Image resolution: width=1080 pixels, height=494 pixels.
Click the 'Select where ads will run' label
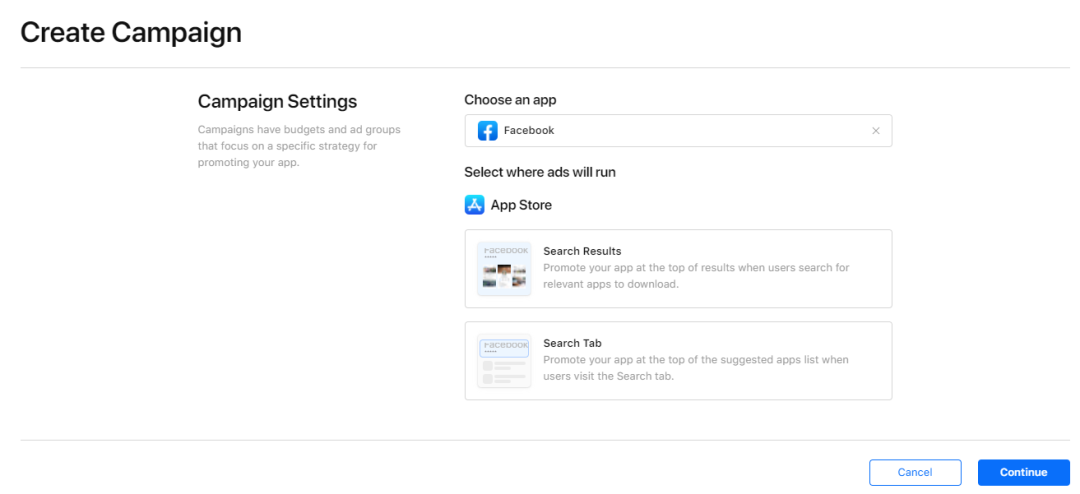click(540, 172)
